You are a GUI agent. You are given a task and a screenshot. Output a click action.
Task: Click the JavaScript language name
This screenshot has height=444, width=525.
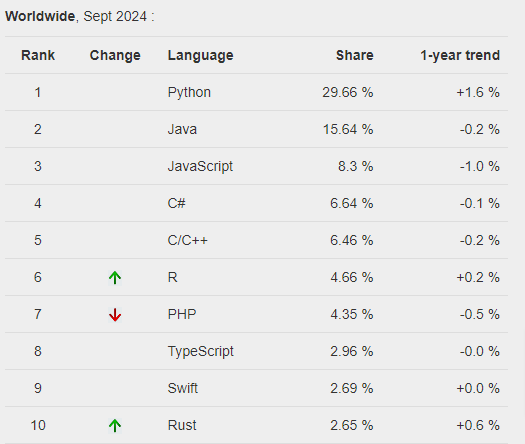tap(200, 166)
